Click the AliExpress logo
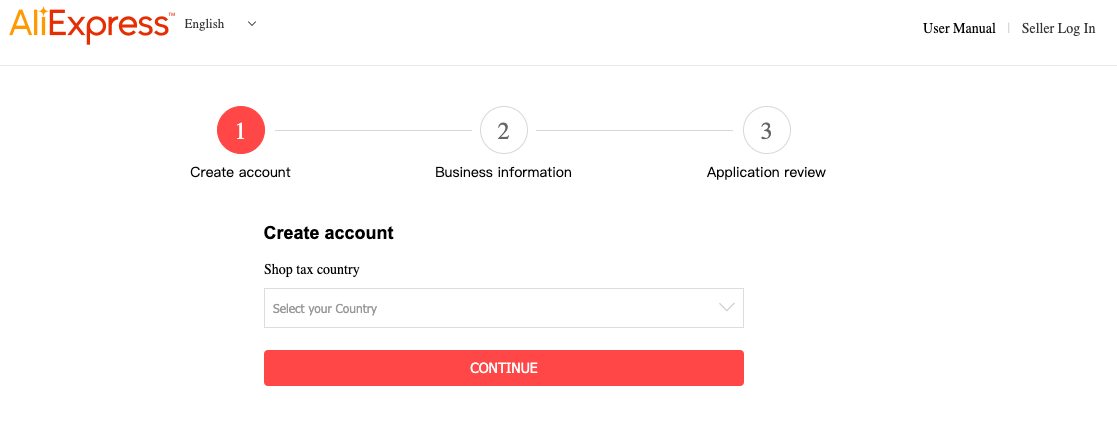 point(88,24)
